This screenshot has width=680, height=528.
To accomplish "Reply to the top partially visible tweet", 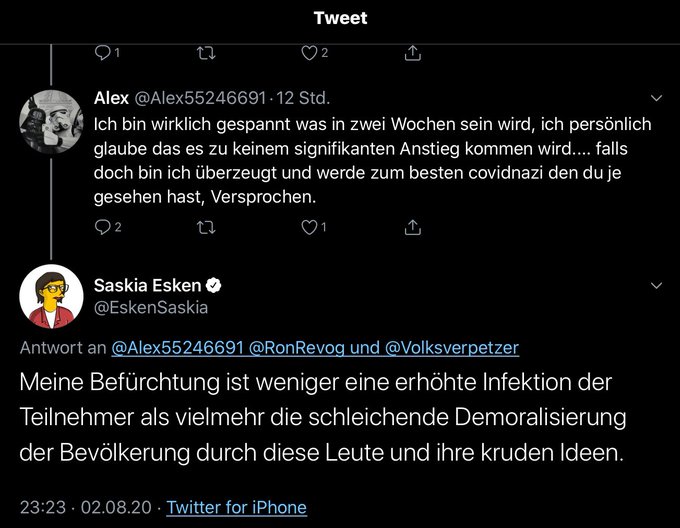I will [x=102, y=52].
